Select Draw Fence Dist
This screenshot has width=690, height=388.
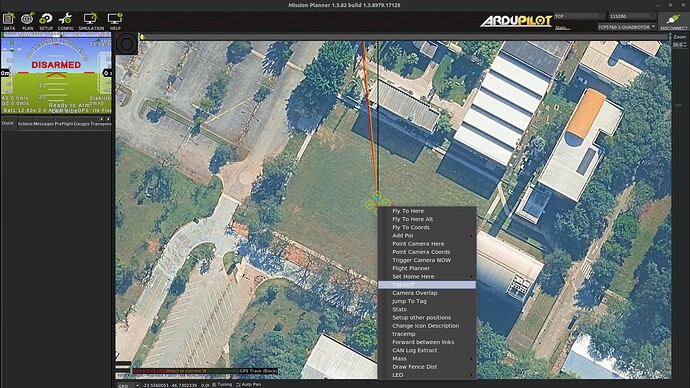[427, 366]
